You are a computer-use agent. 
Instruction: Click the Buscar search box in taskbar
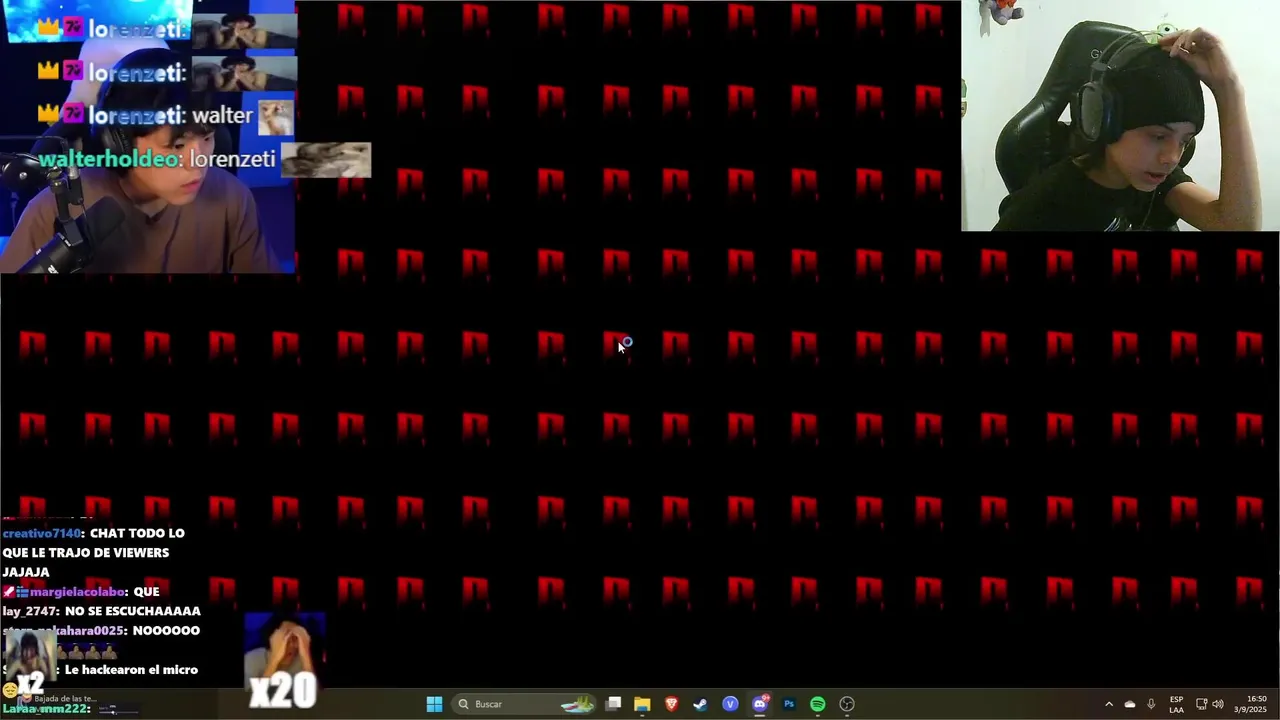point(526,704)
